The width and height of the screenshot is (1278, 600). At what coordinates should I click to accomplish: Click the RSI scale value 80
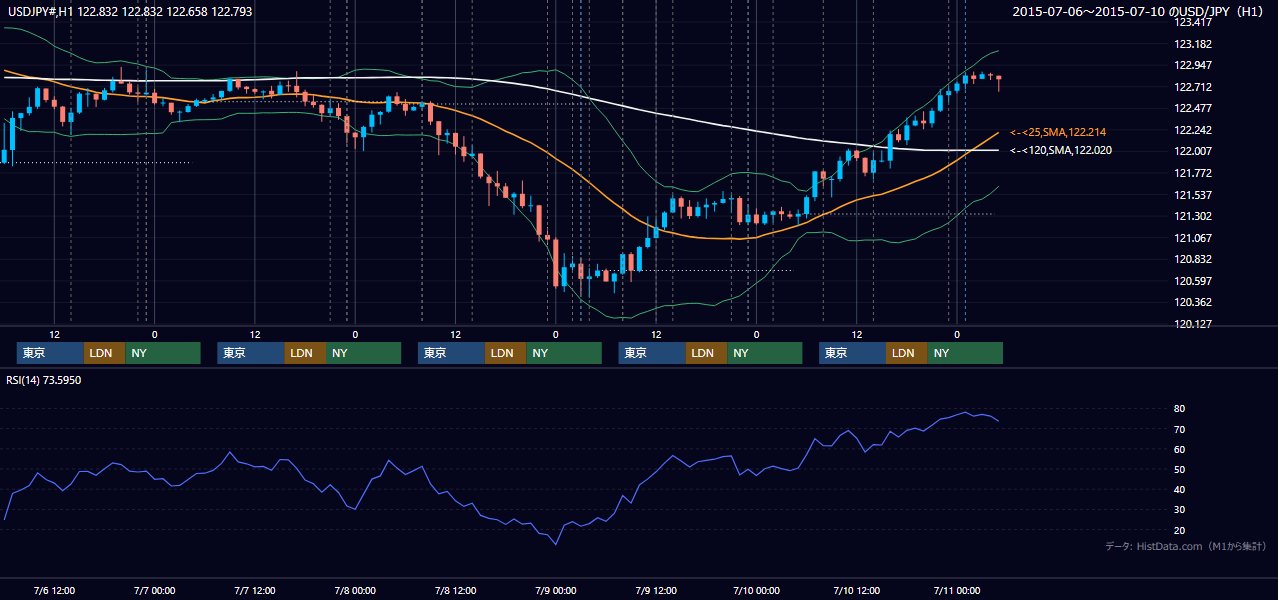tap(1180, 409)
